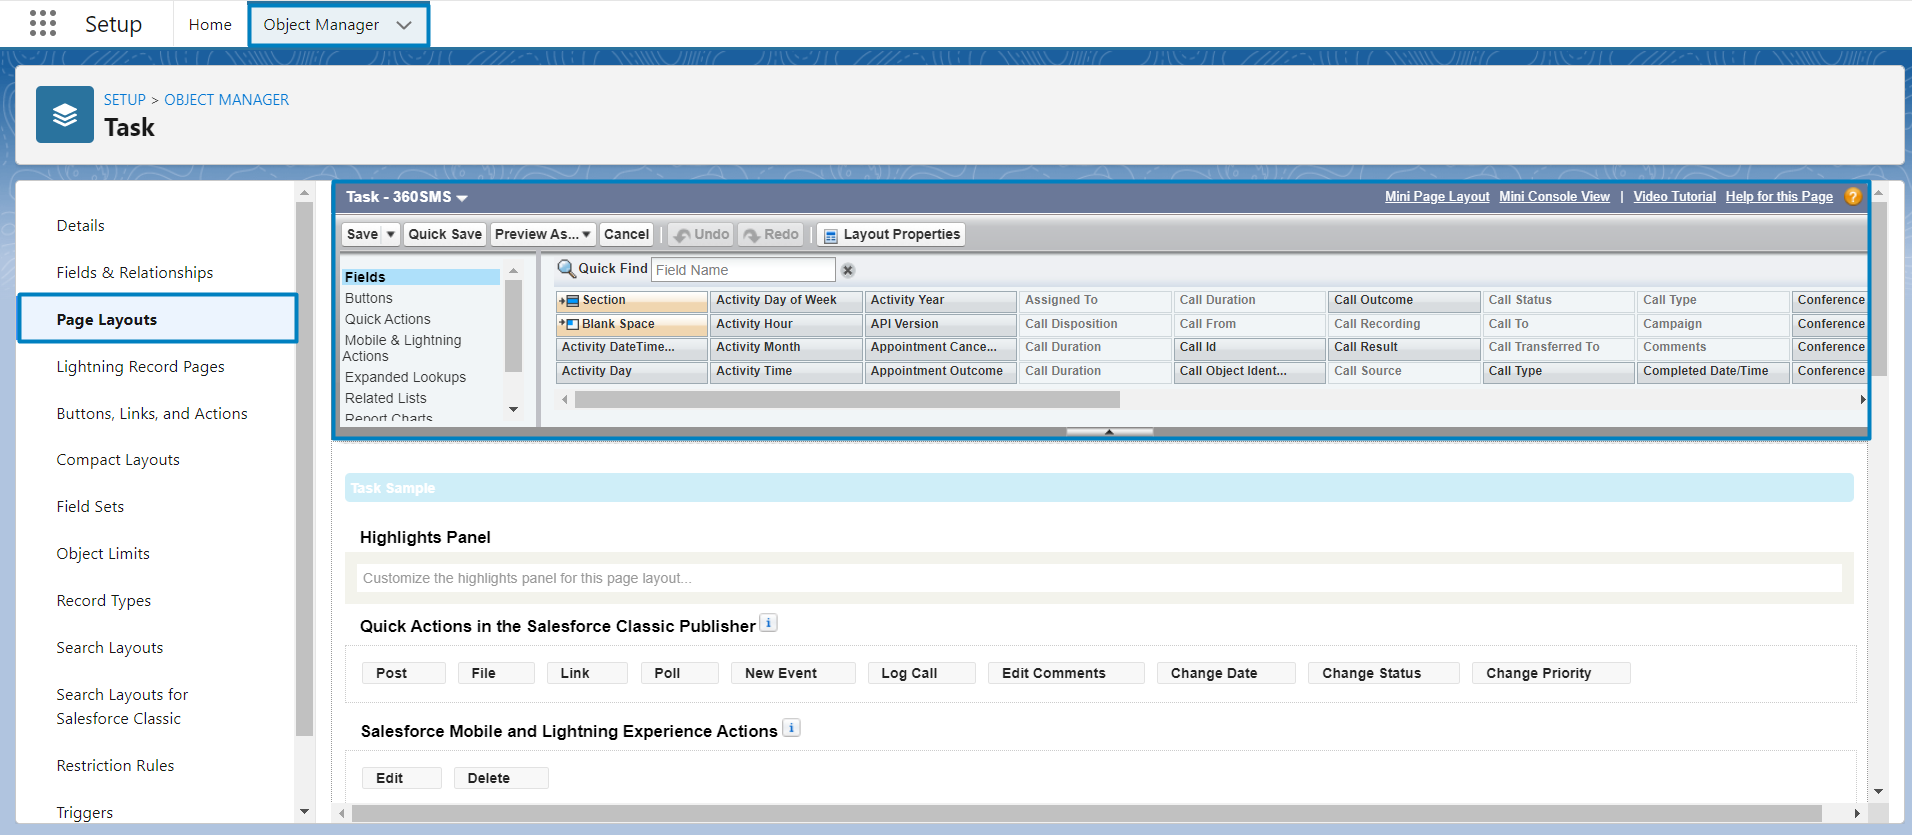Click the Undo toolbar button
1912x835 pixels.
701,234
